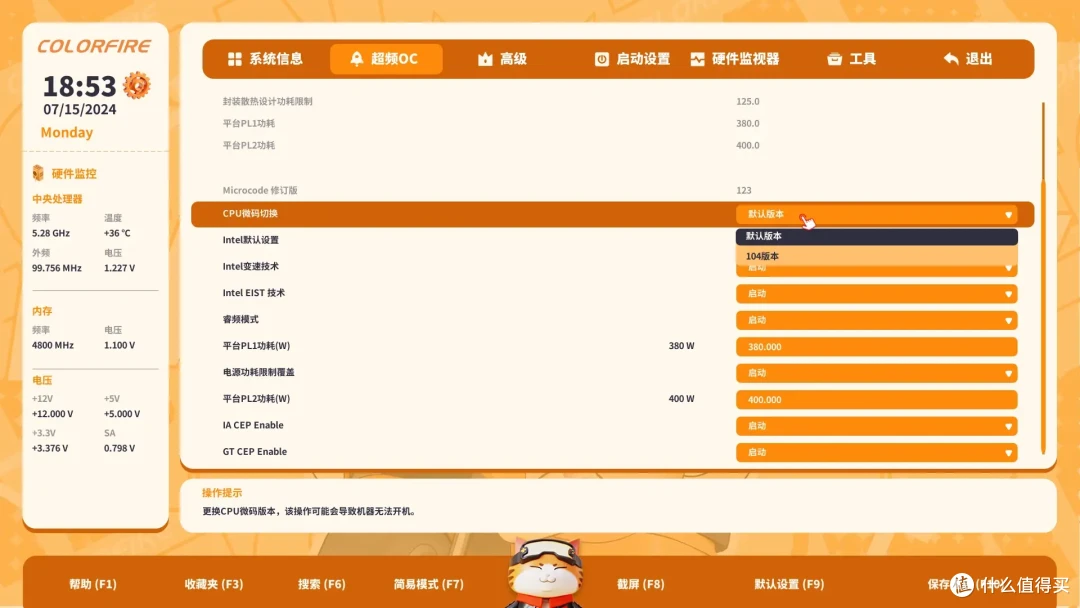
Task: Click the 380 W hint text
Action: pyautogui.click(x=681, y=346)
